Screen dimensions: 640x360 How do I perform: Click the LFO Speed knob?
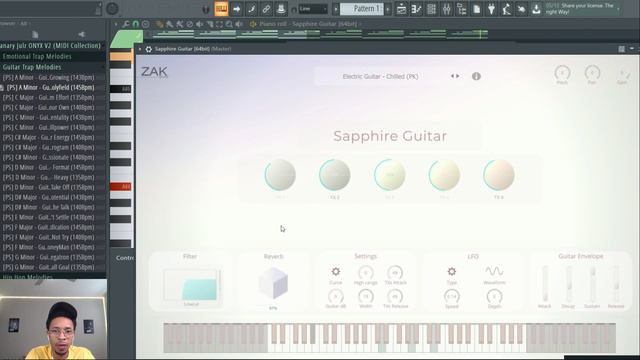pyautogui.click(x=451, y=296)
